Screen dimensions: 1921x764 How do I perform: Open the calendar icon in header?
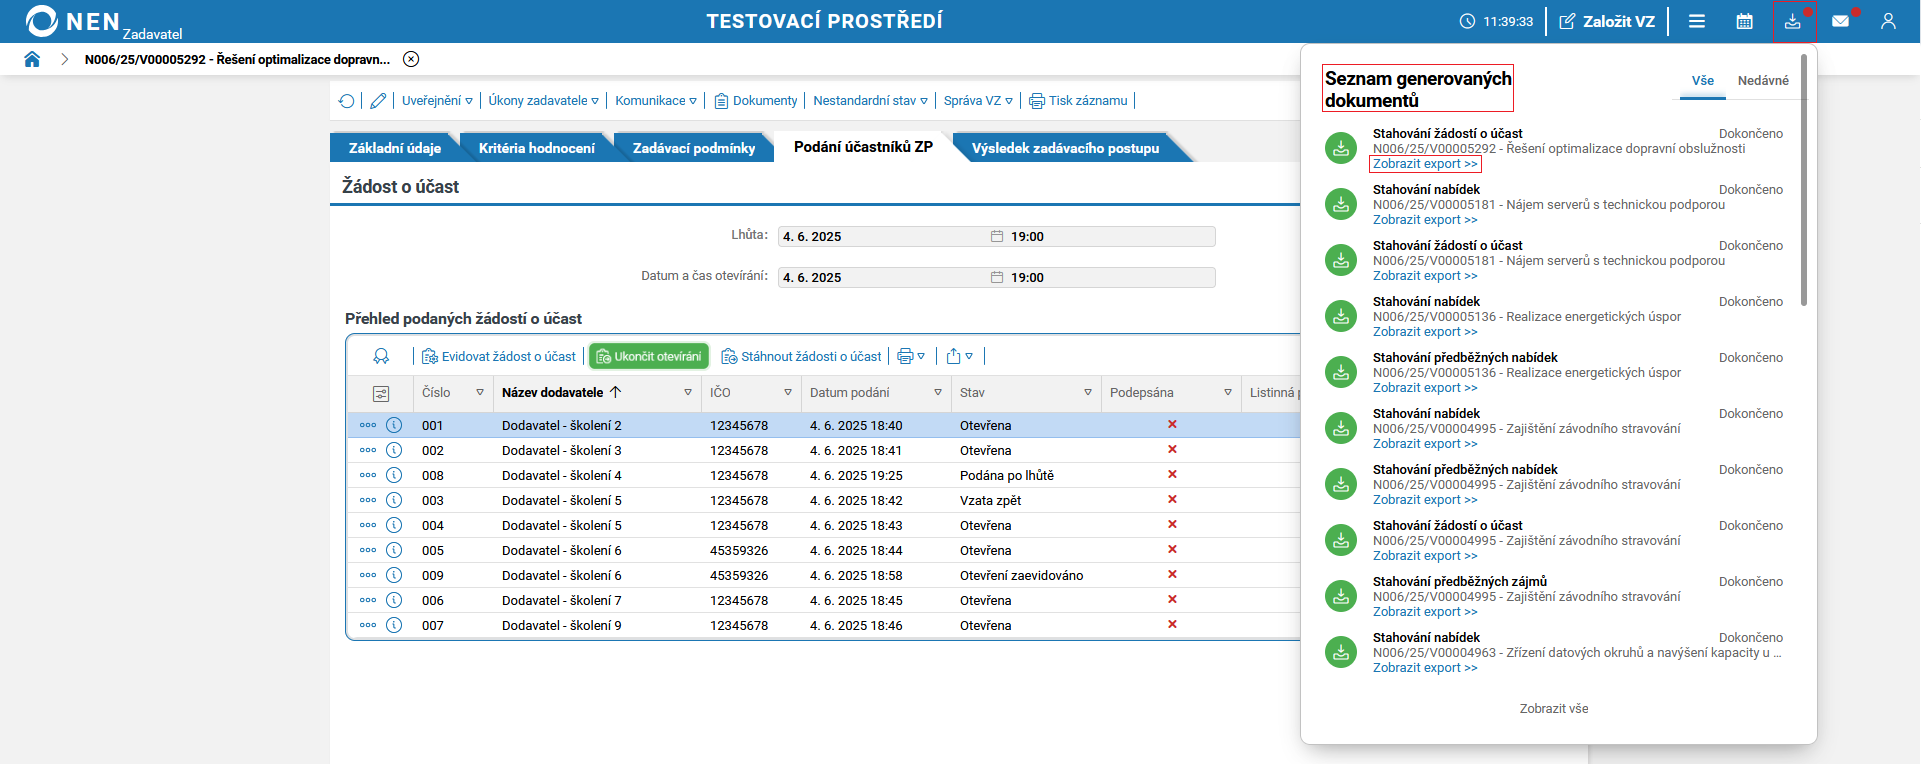click(x=1745, y=21)
